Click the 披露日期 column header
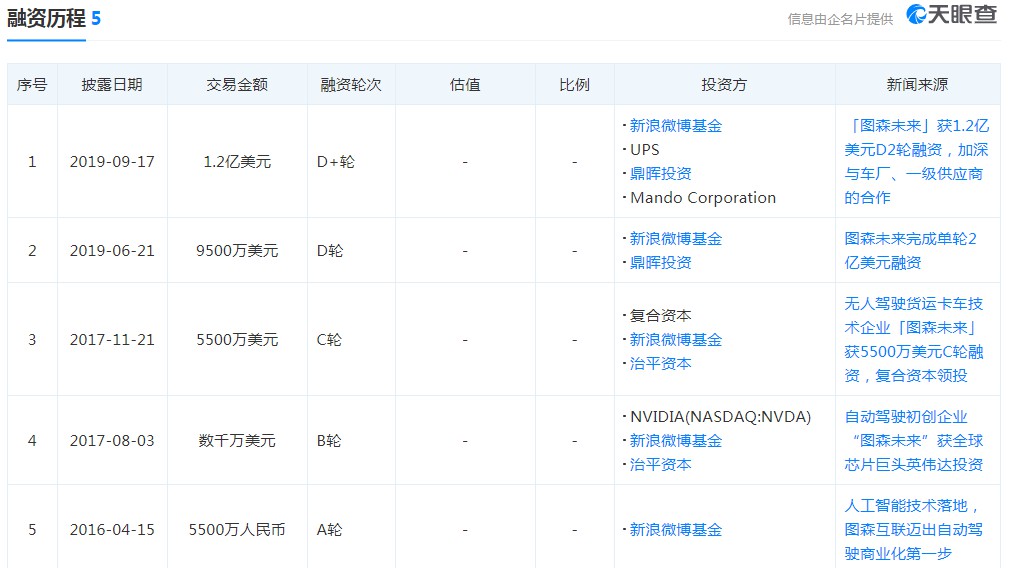 (x=112, y=85)
